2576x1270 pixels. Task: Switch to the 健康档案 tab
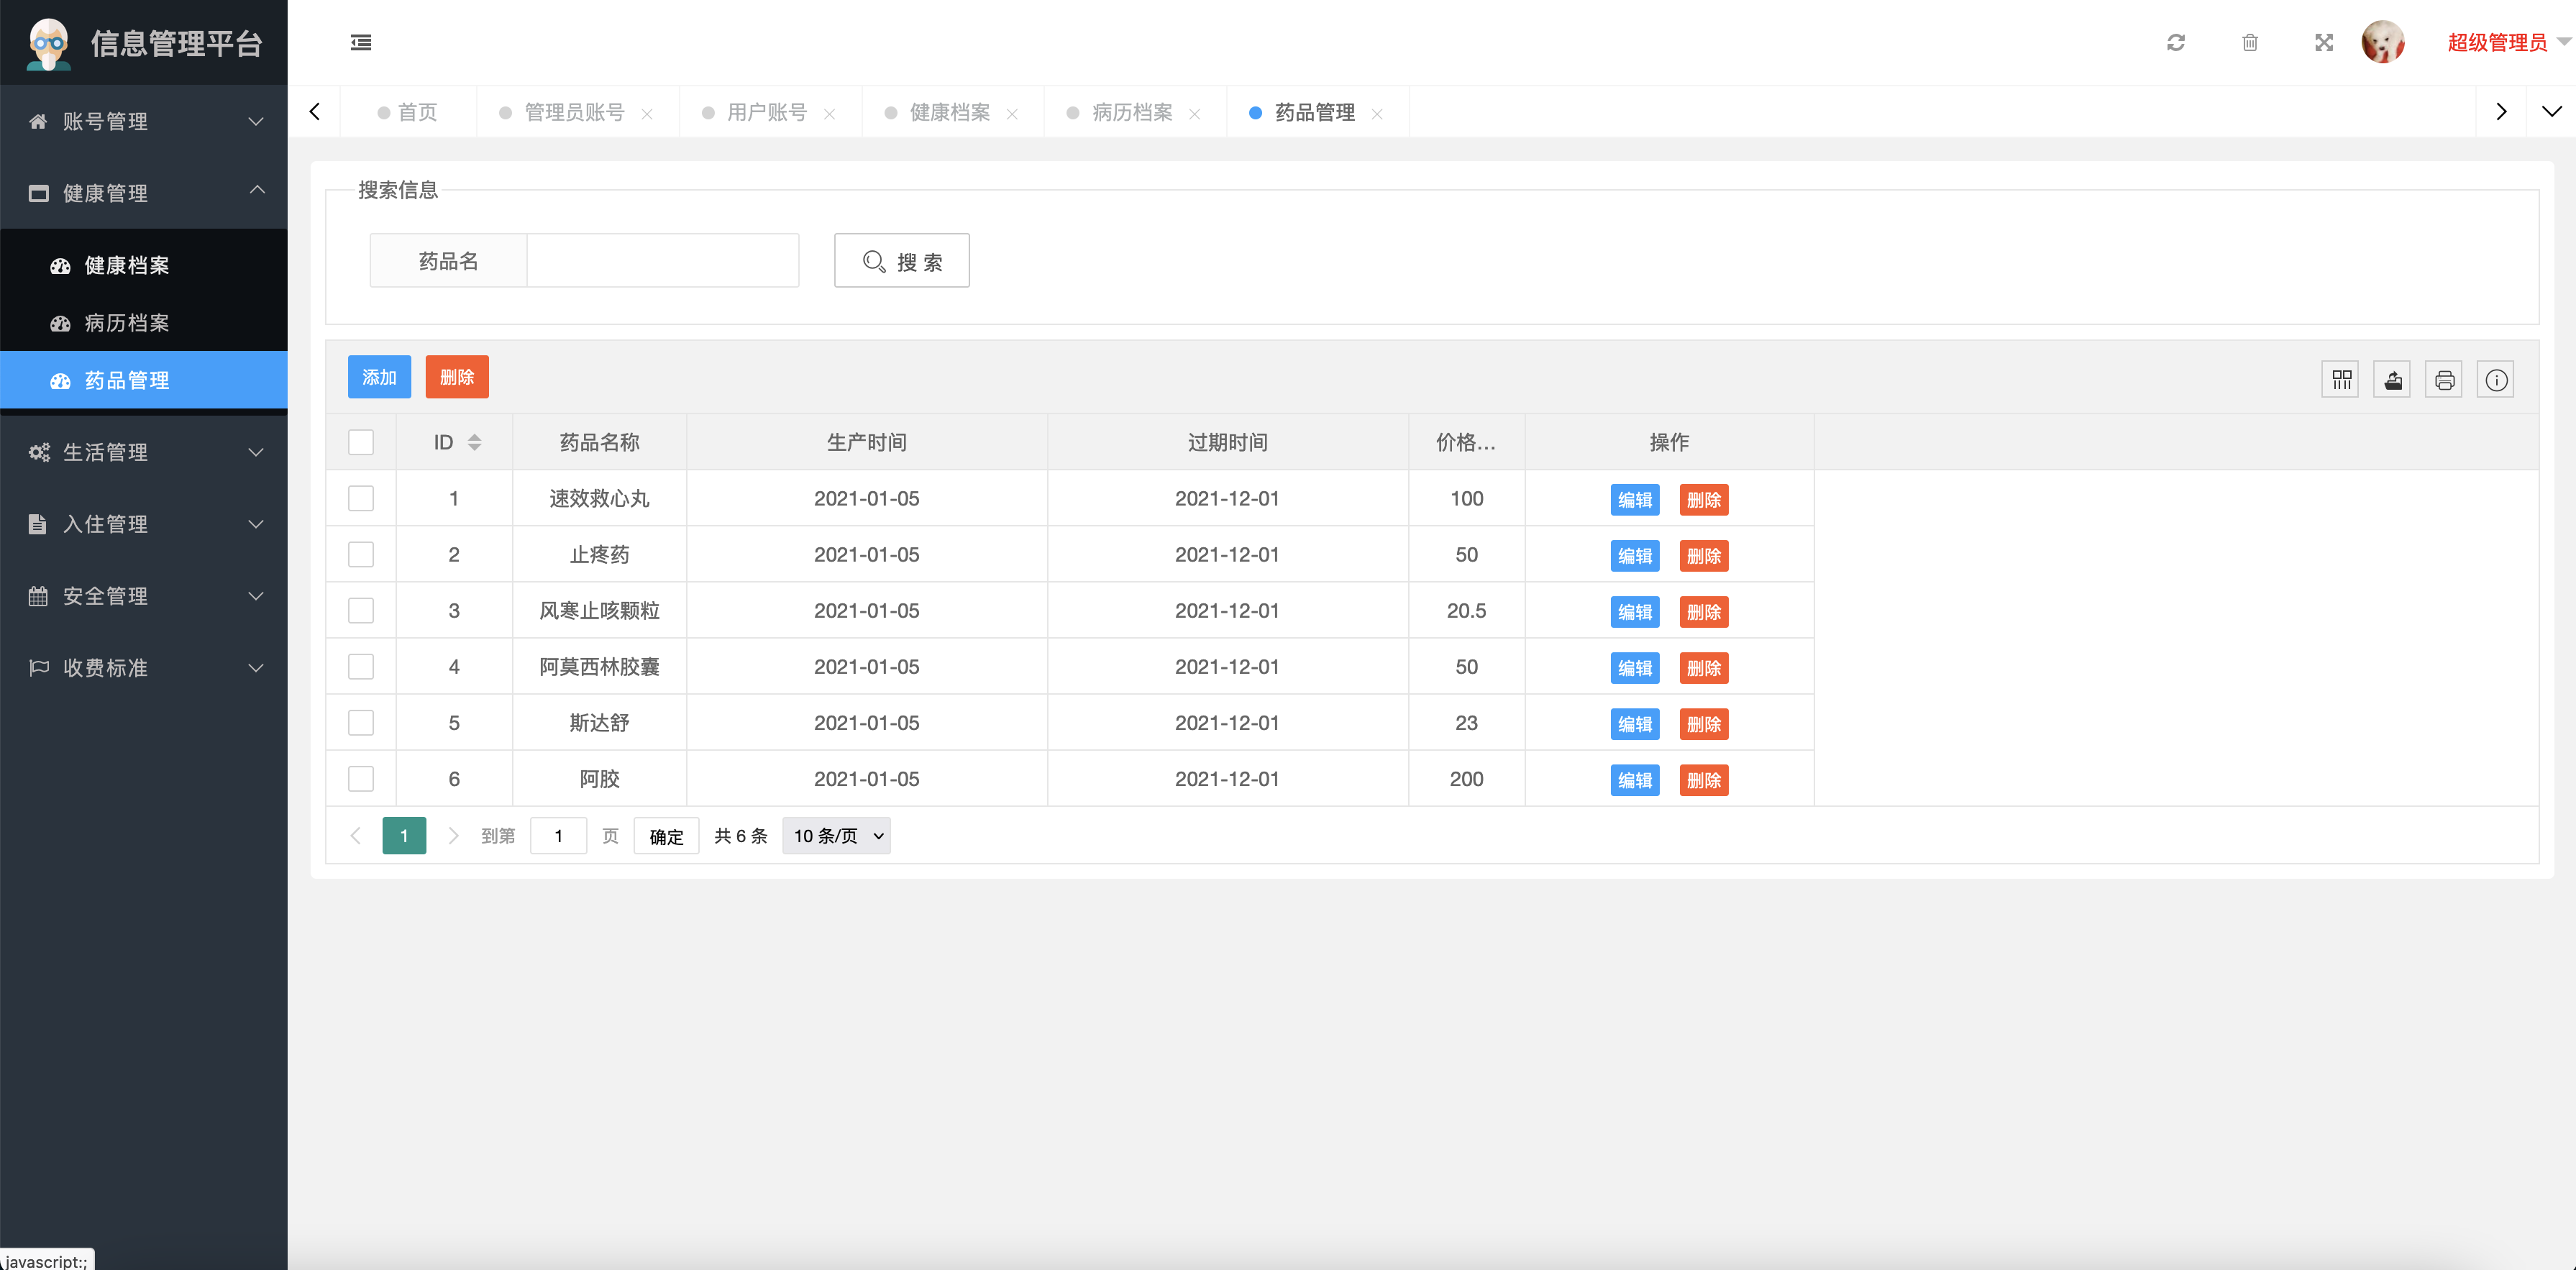coord(949,112)
